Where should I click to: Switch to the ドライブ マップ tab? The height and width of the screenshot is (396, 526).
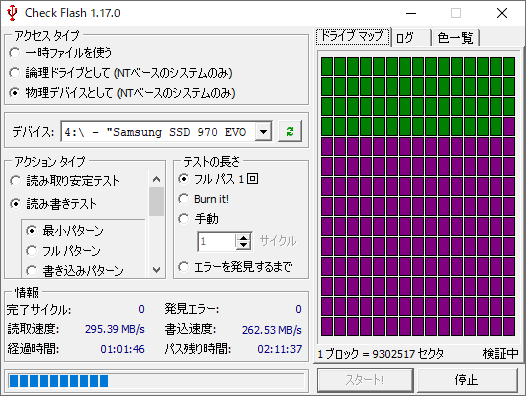[x=353, y=36]
